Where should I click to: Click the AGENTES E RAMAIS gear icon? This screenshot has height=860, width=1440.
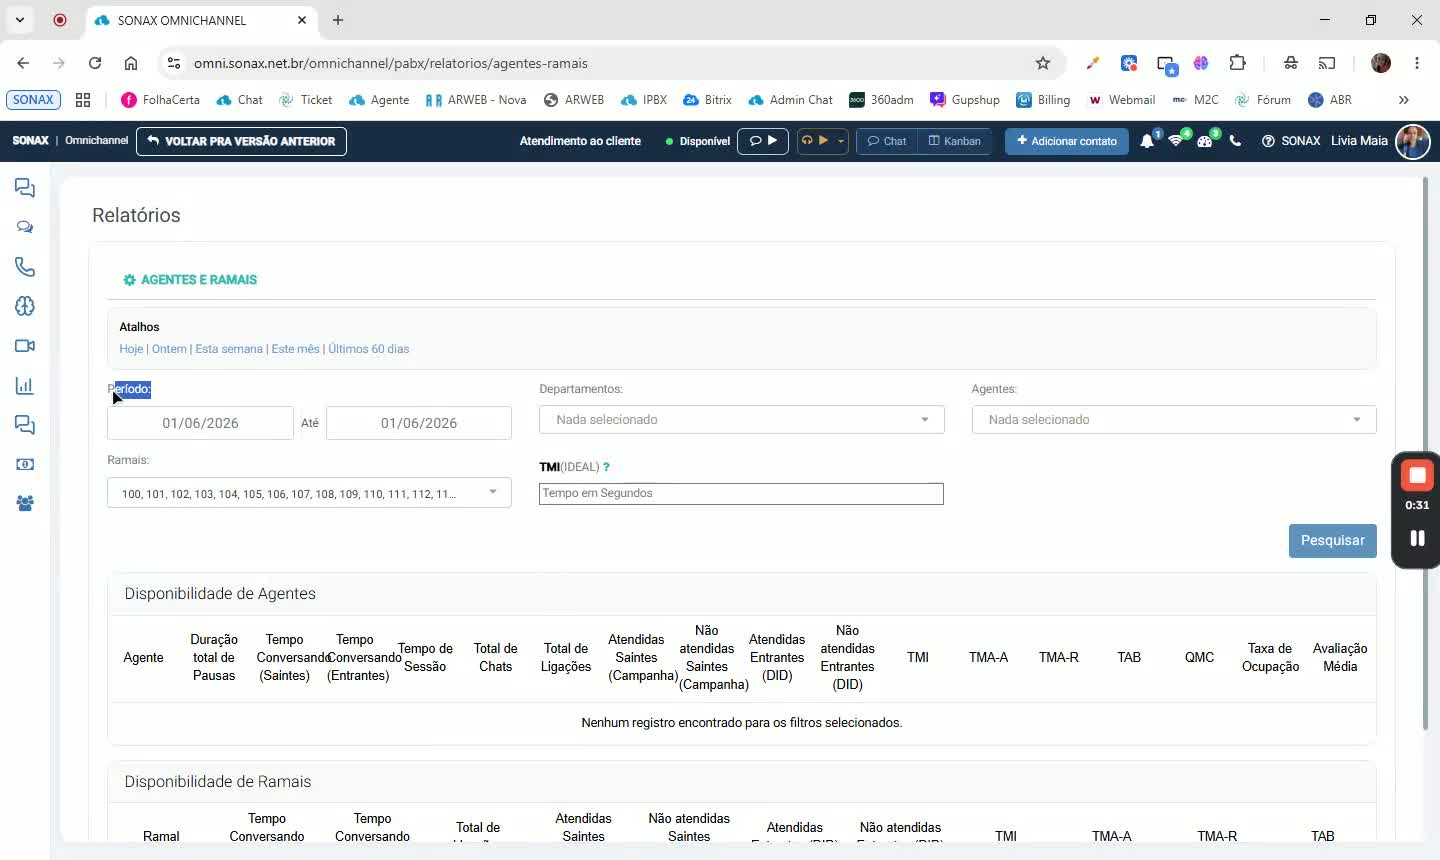coord(129,280)
